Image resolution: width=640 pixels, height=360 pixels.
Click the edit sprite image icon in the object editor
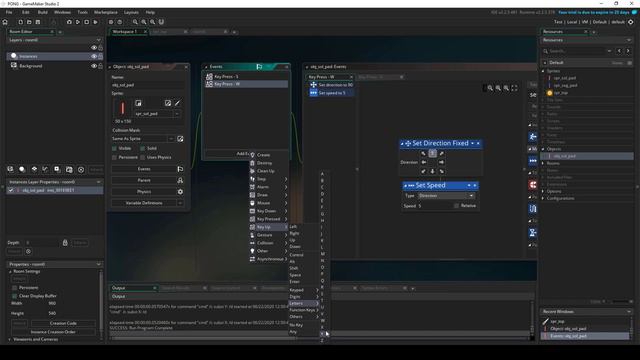[x=168, y=103]
